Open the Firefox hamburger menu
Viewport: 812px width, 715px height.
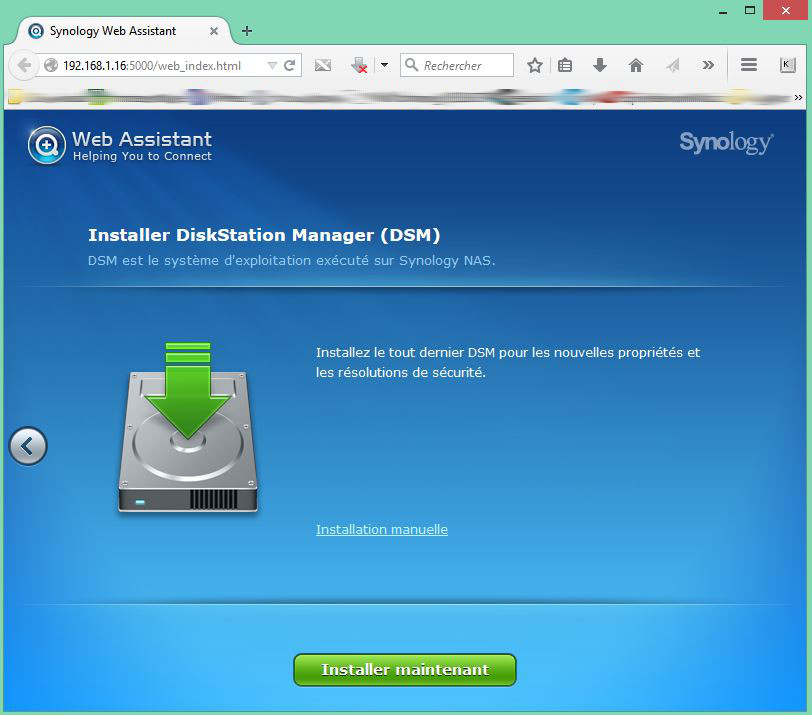click(749, 65)
